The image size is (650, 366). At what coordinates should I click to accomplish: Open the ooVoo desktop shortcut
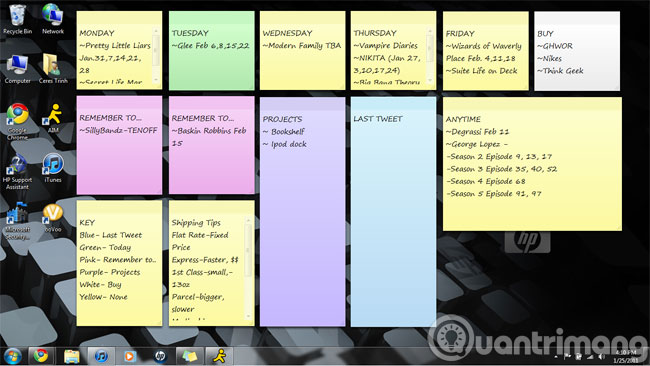coord(53,218)
